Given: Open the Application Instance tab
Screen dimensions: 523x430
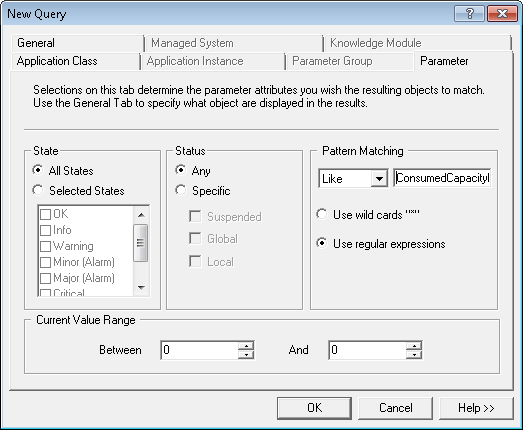Looking at the screenshot, I should 213,61.
